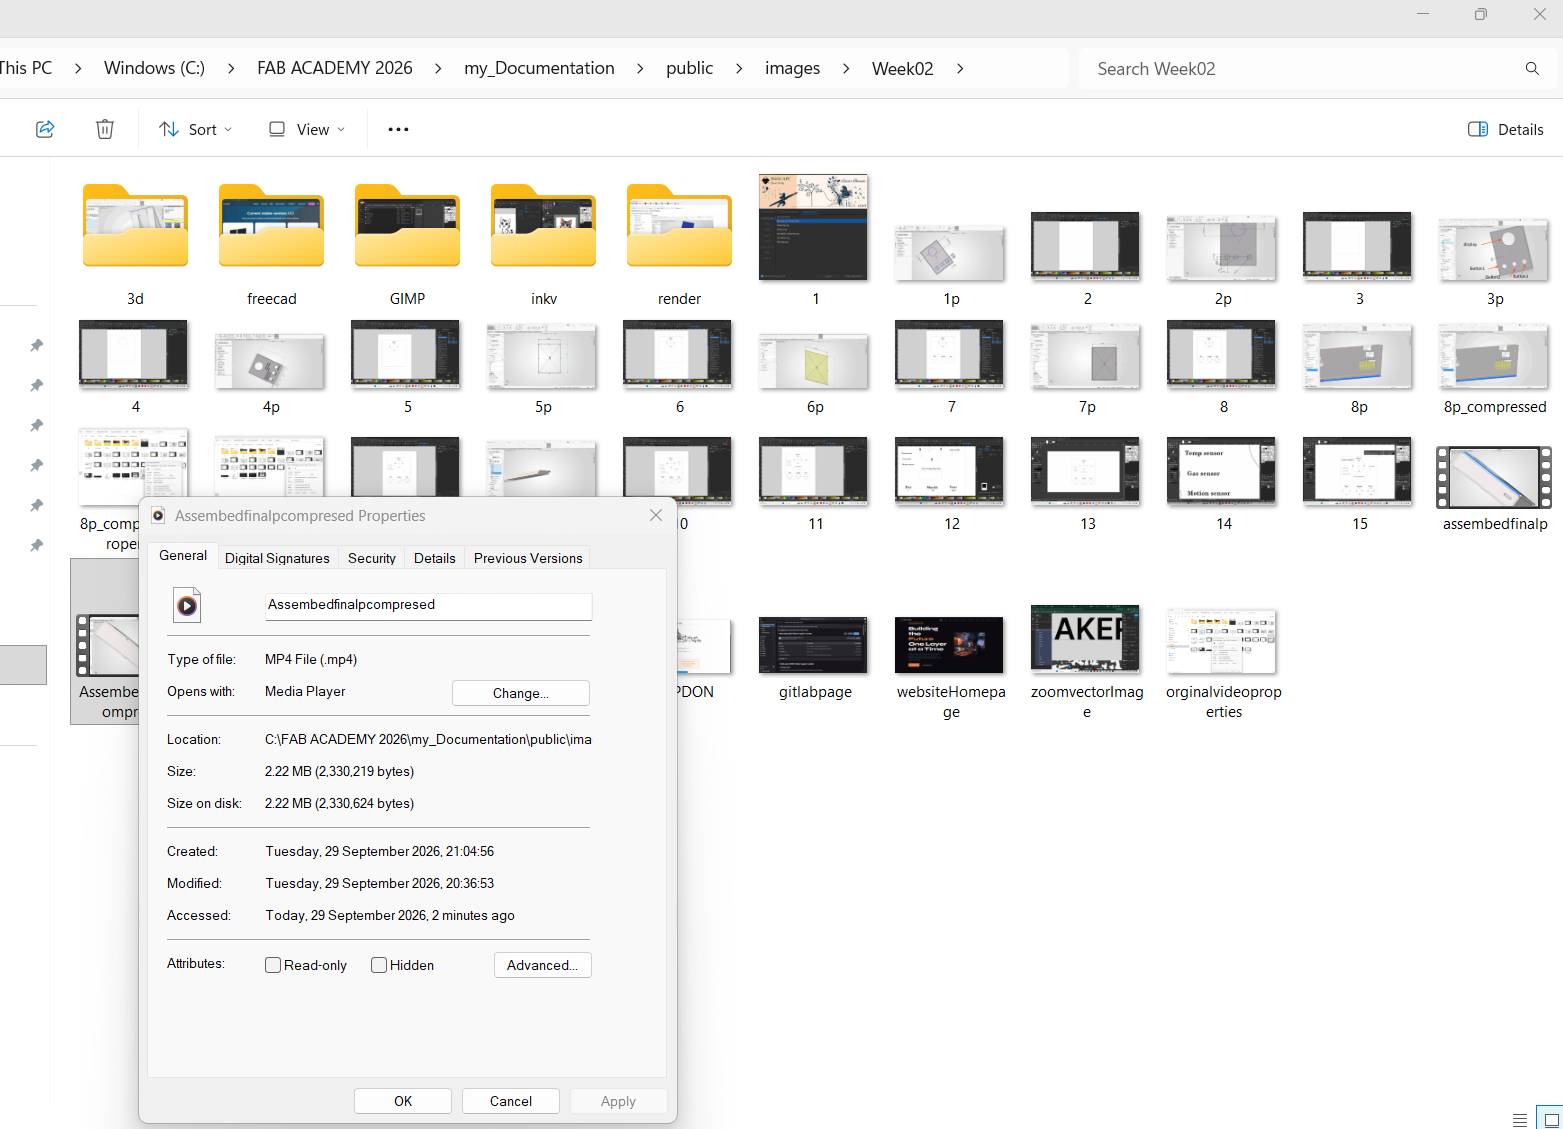Click the Change... button for Opens with
This screenshot has width=1563, height=1129.
521,693
